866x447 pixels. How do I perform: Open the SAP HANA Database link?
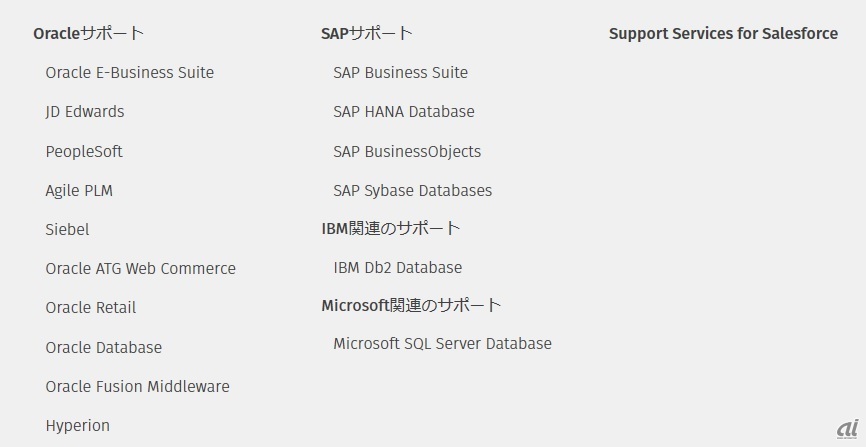click(x=403, y=112)
